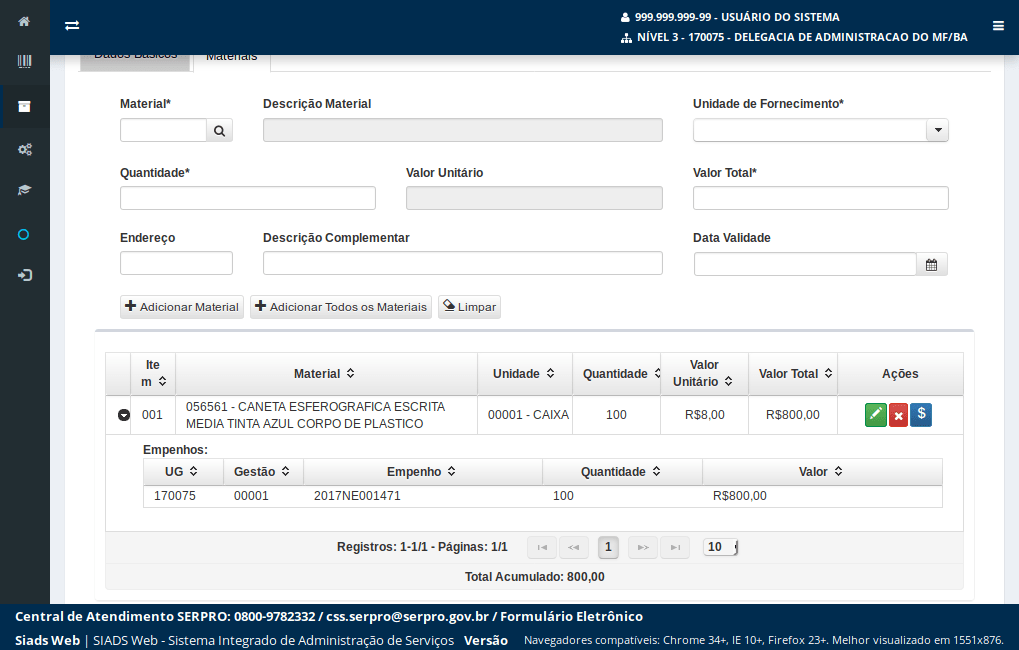Click the Valor Unitário disabled field
This screenshot has width=1019, height=650.
[x=534, y=198]
